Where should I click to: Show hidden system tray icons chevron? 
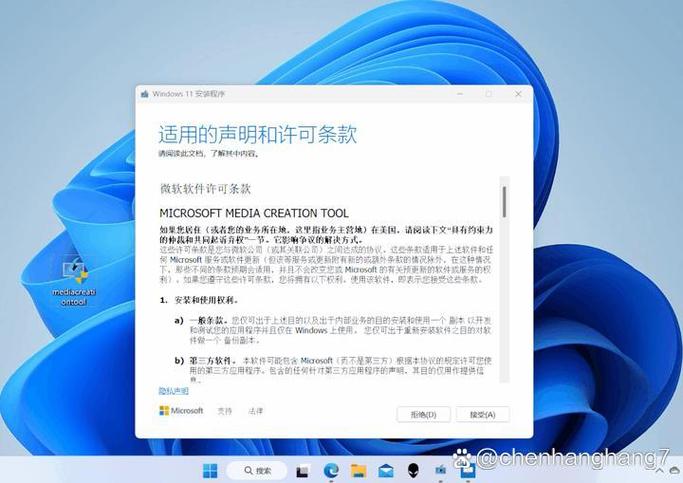click(x=659, y=471)
